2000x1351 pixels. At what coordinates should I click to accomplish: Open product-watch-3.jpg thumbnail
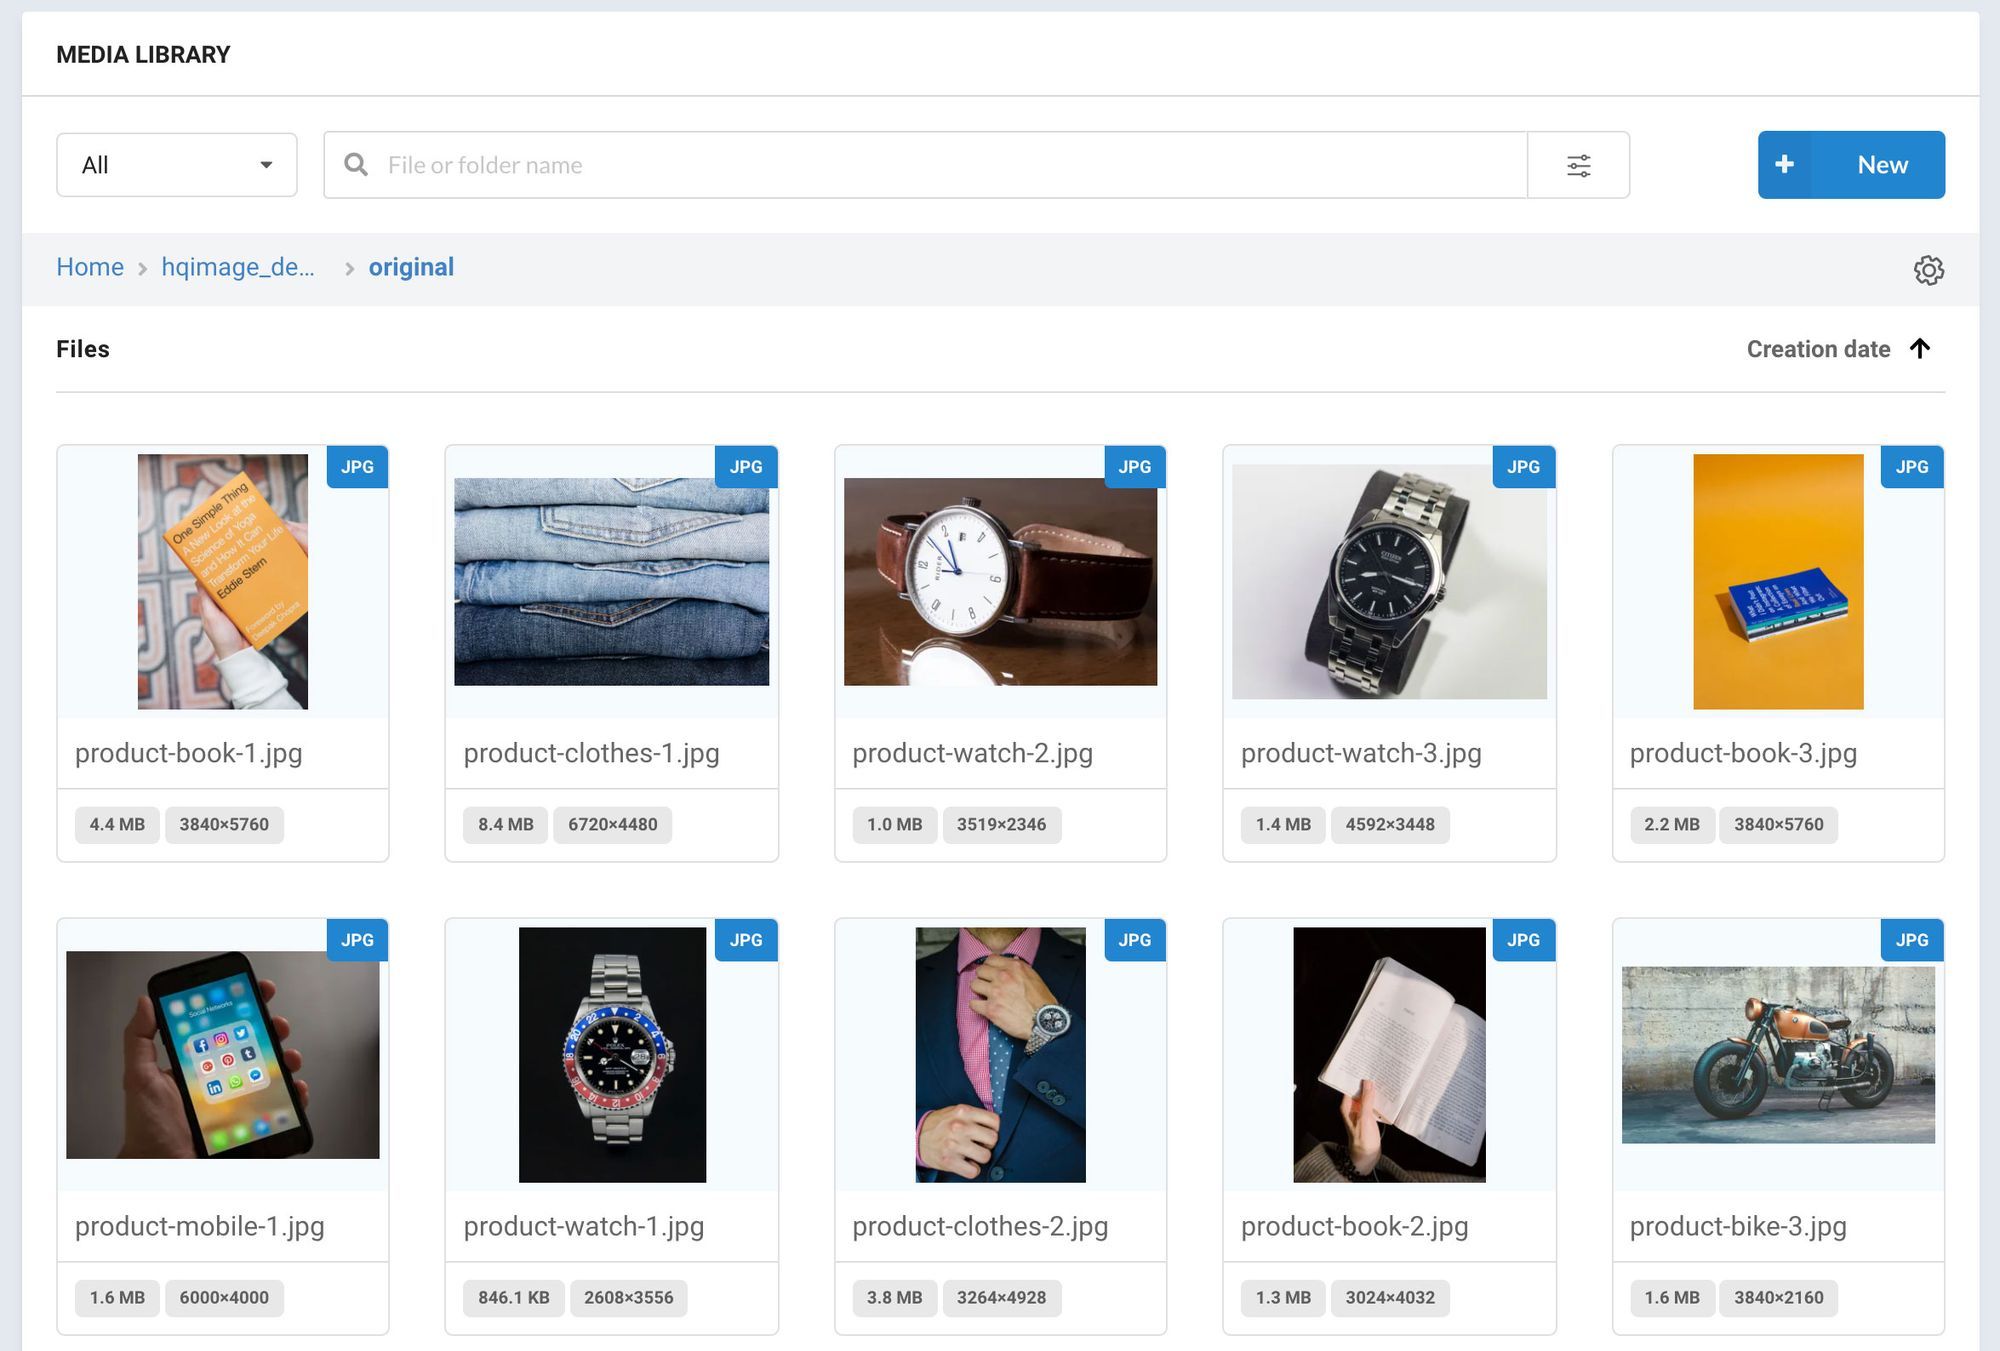click(x=1389, y=582)
